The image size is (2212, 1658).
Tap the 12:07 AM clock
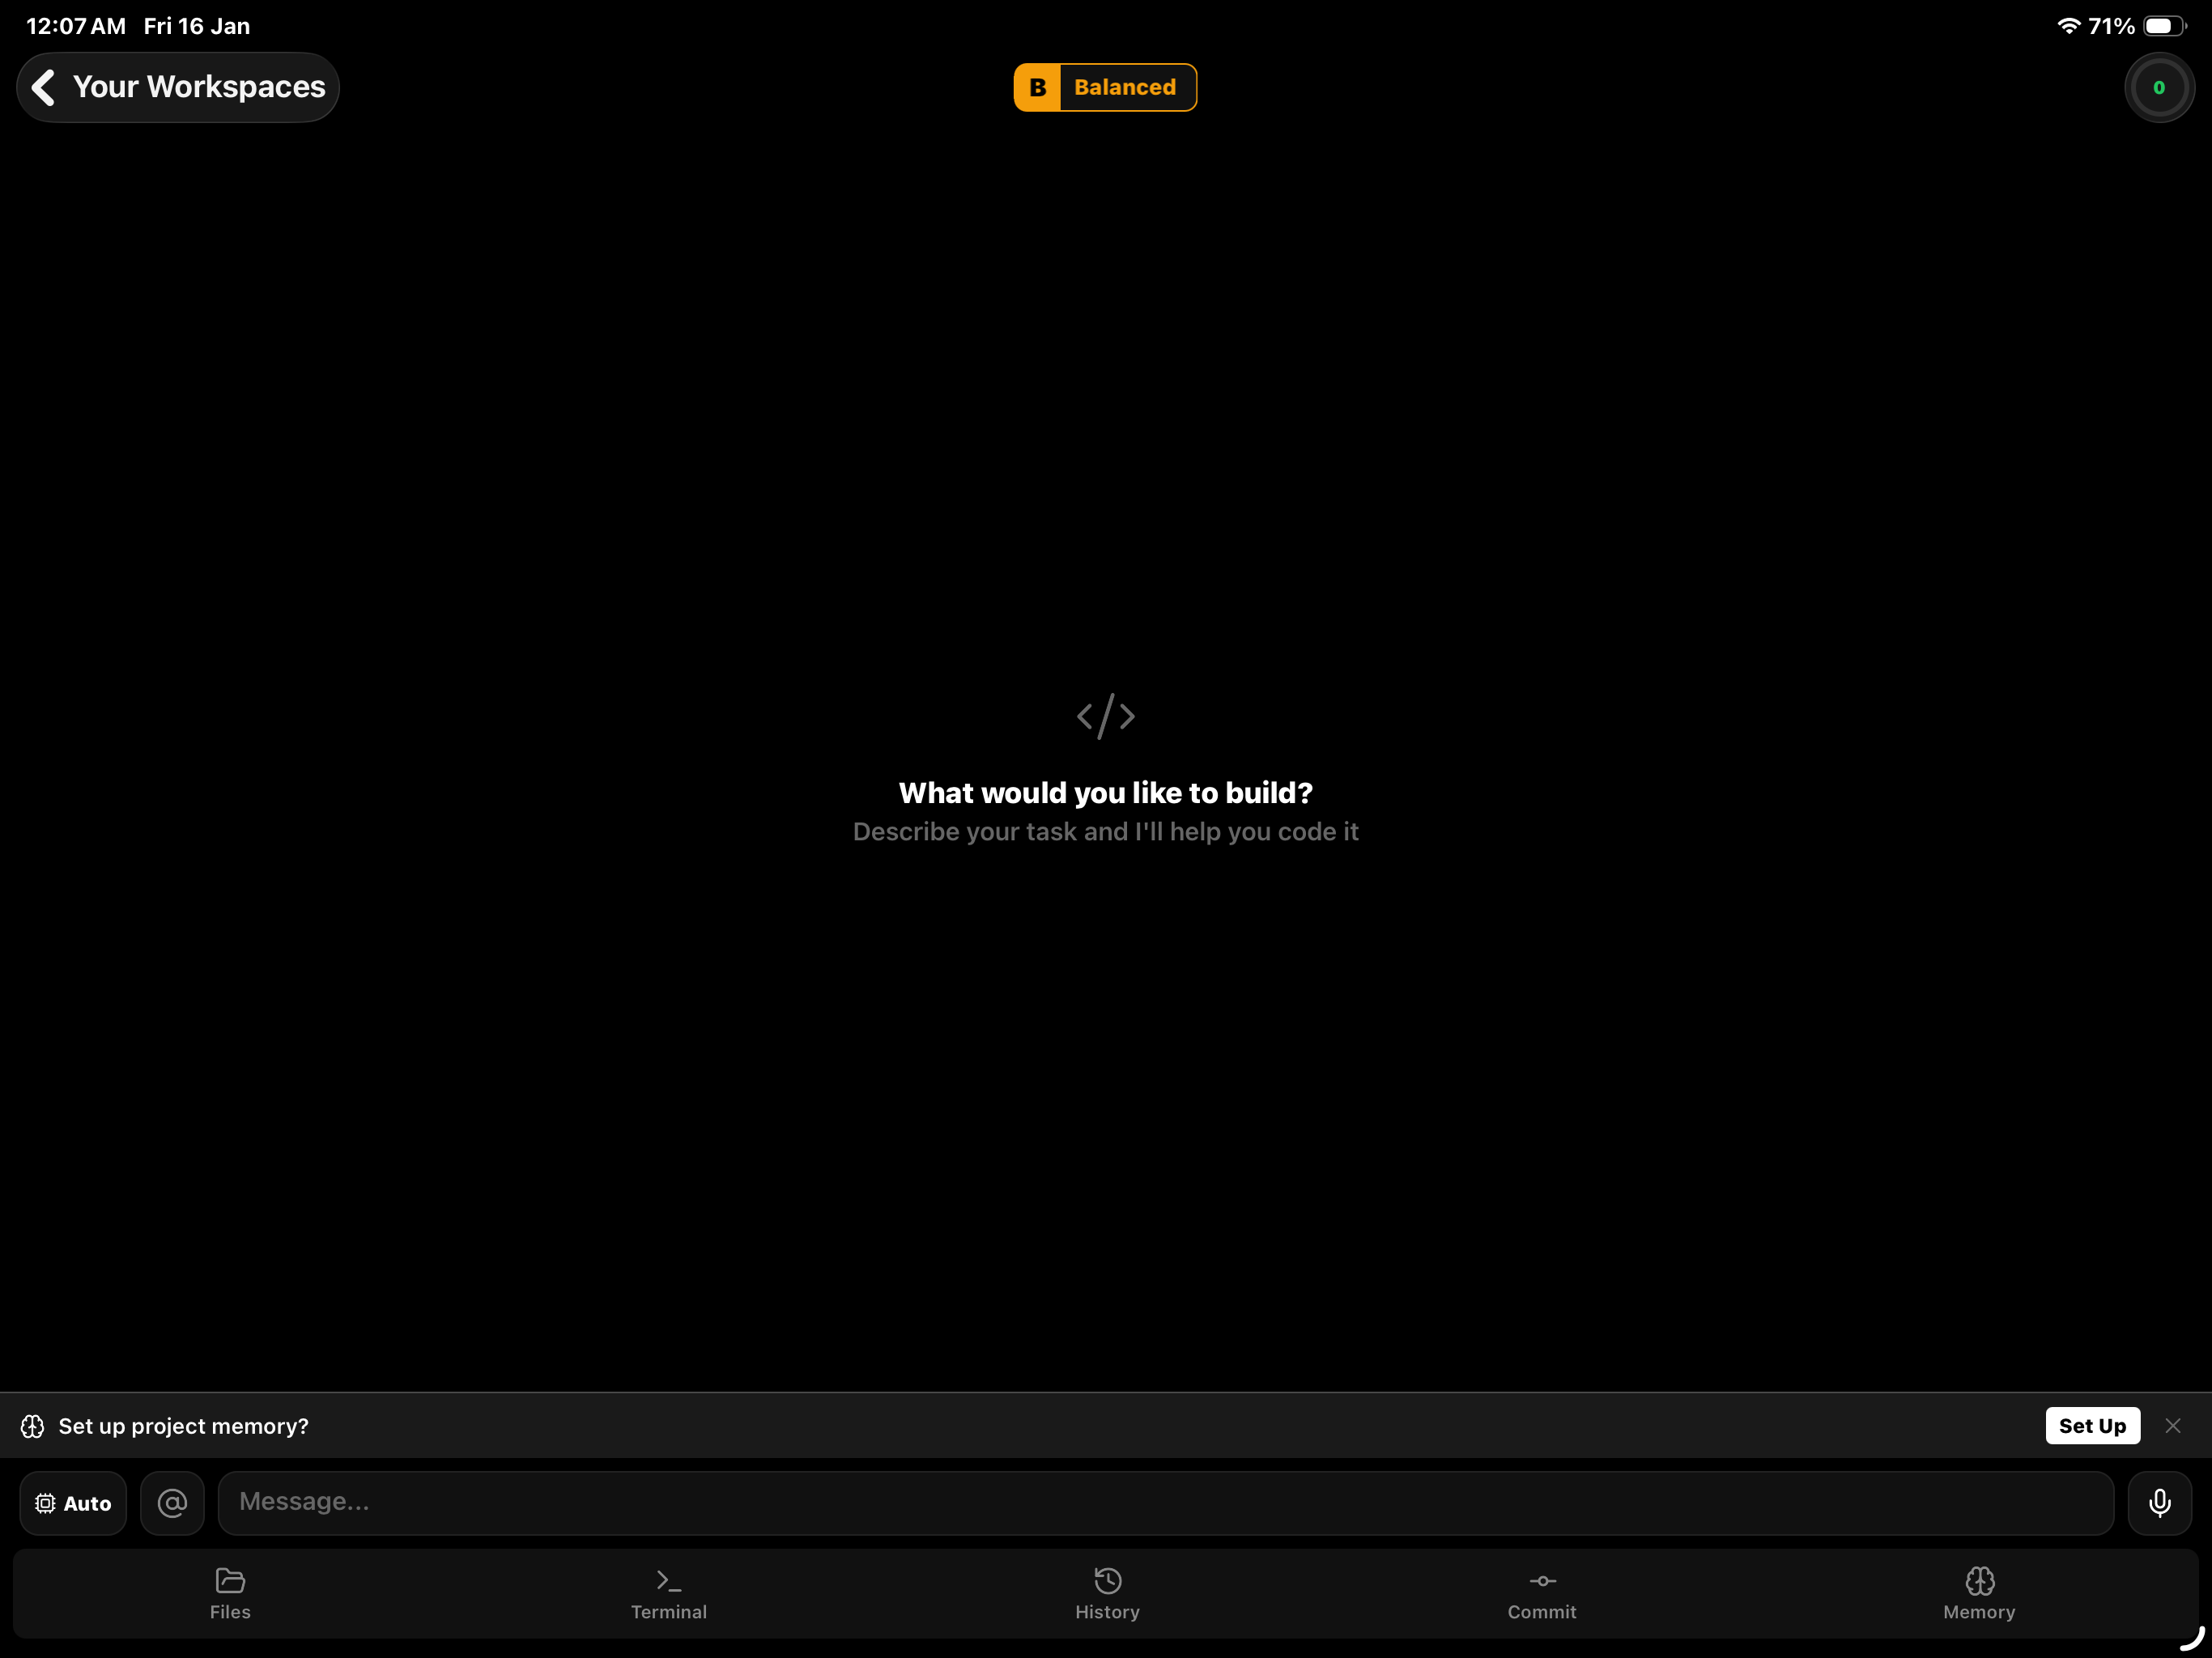(x=76, y=26)
